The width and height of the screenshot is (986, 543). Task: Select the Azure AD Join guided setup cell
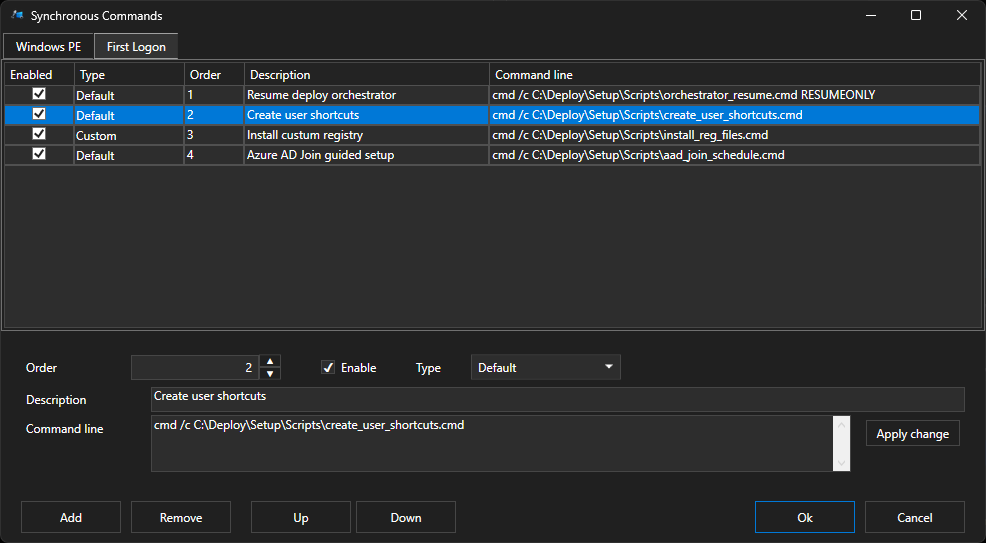tap(367, 155)
